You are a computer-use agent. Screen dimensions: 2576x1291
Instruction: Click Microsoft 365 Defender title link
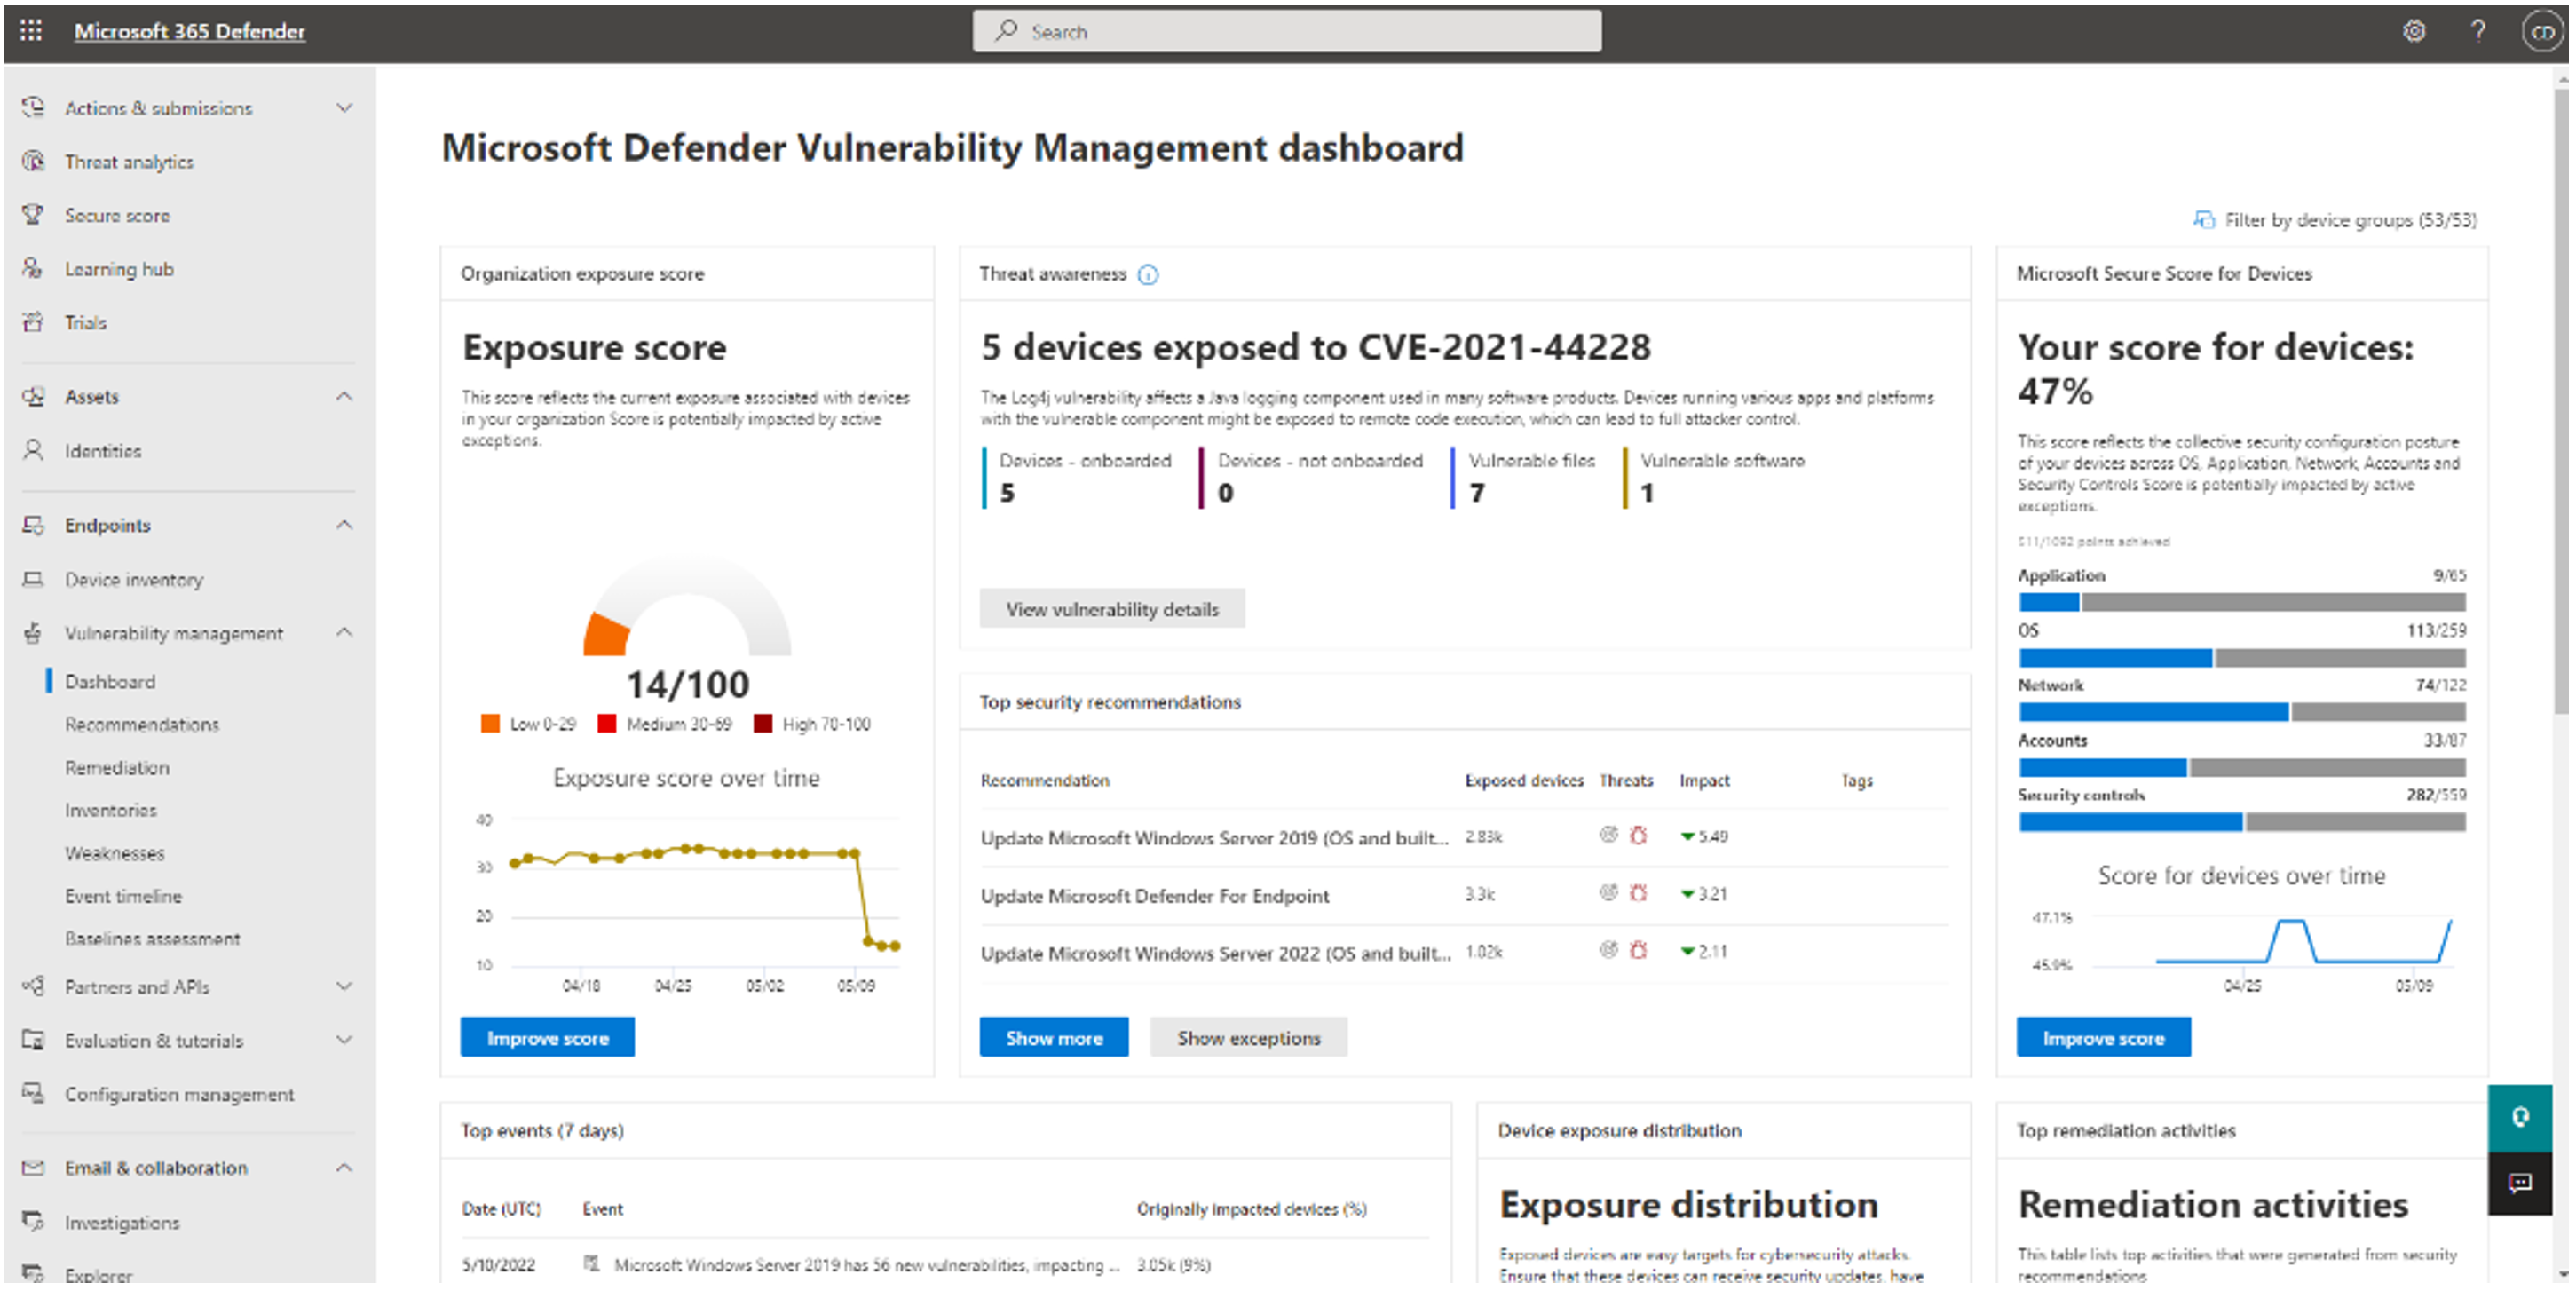pos(190,31)
